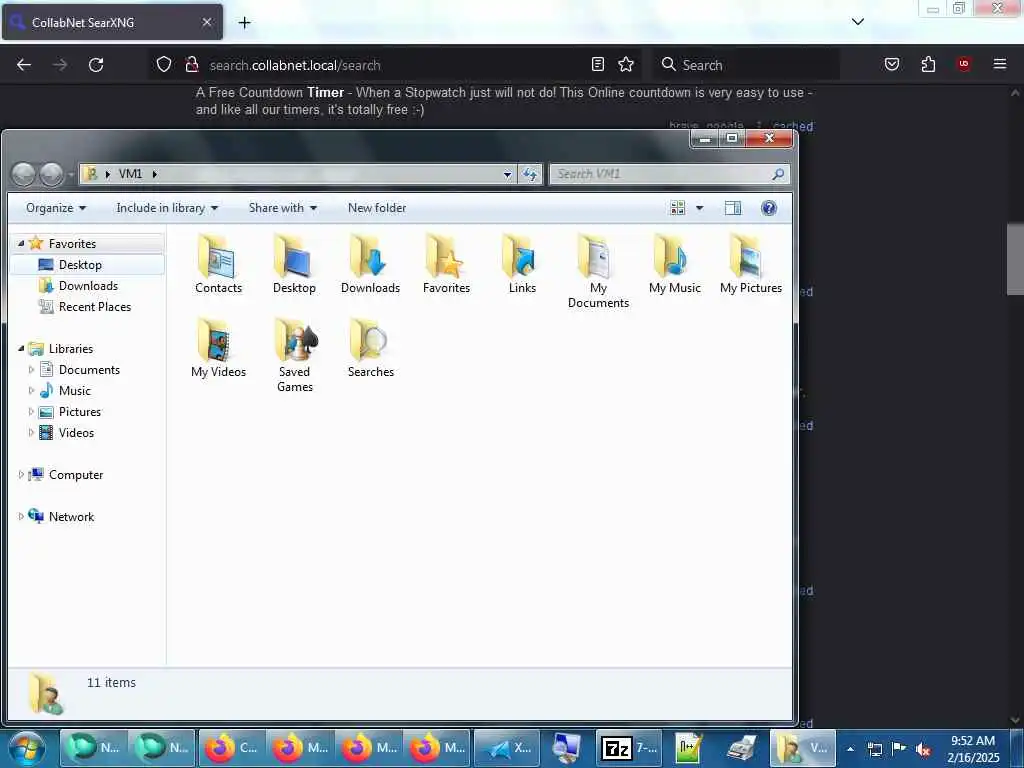Screen dimensions: 1024x768
Task: Open Firefox extensions menu
Action: (x=928, y=64)
